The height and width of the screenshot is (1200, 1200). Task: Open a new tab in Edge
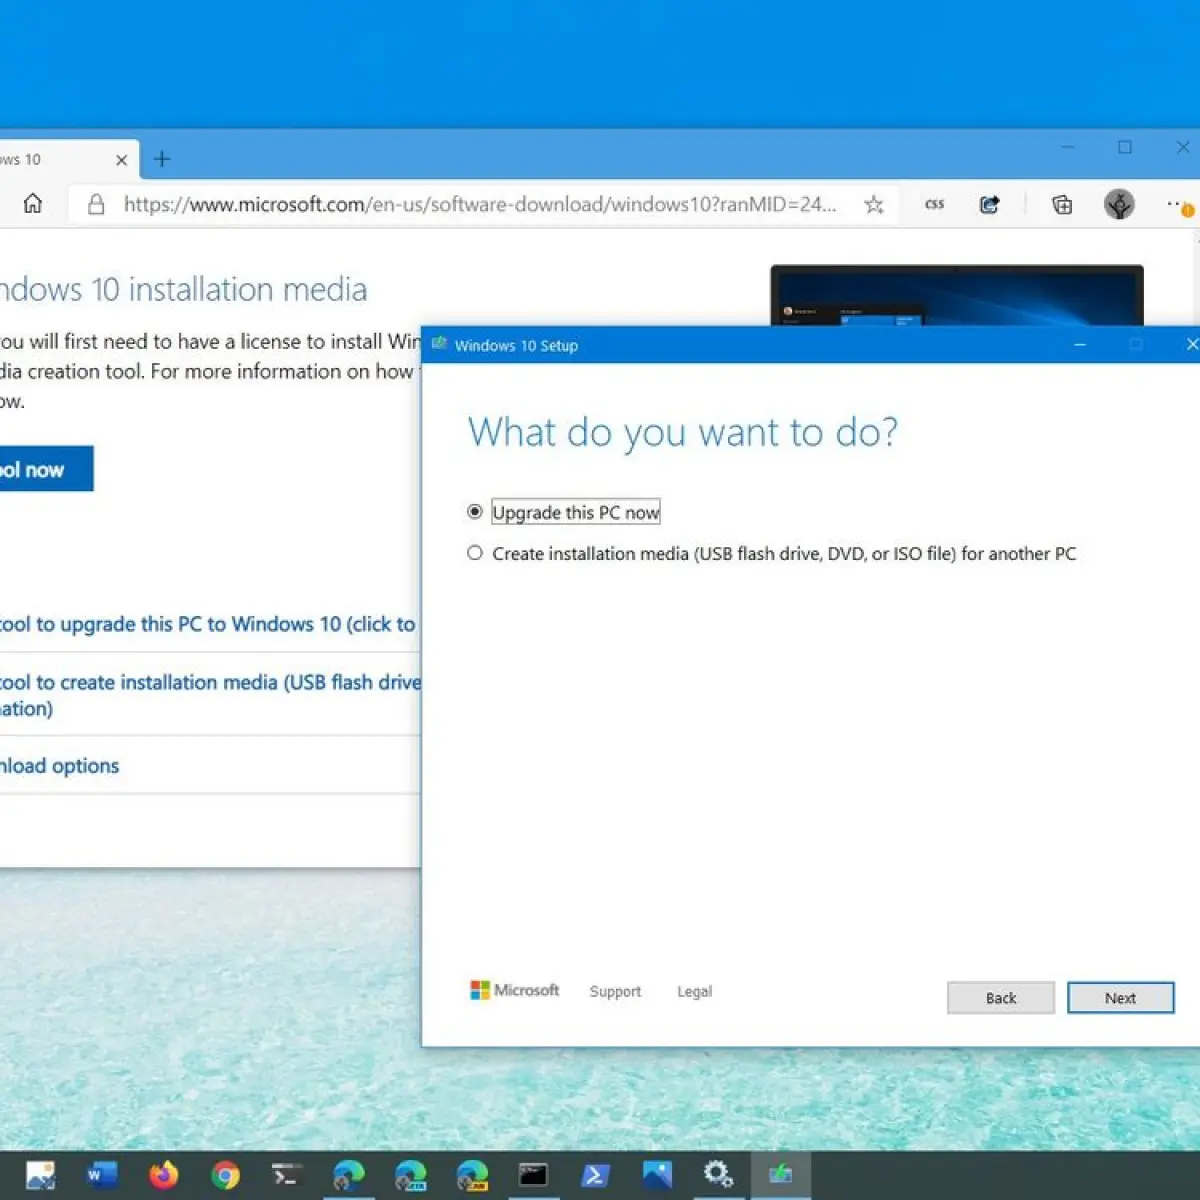[x=162, y=159]
